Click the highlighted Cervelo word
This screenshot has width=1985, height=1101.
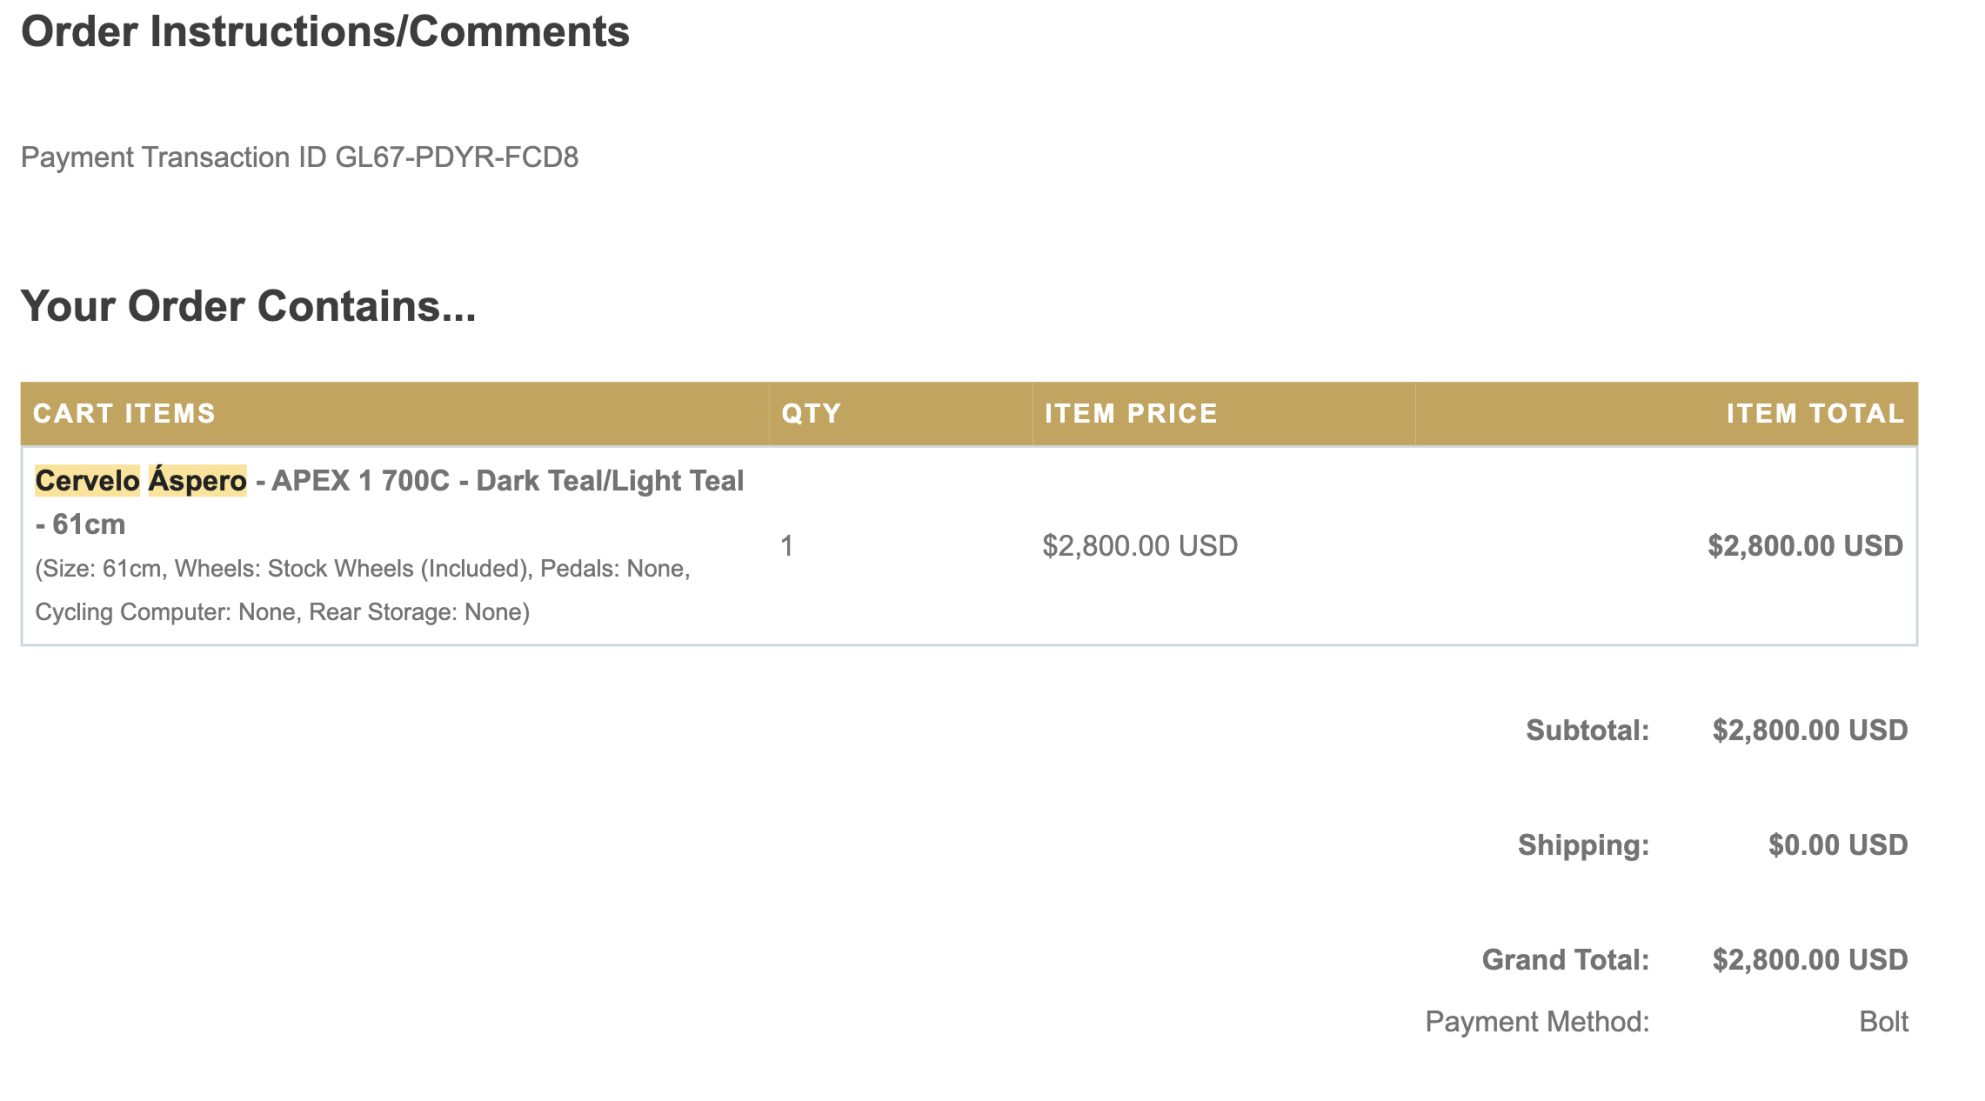click(x=87, y=481)
